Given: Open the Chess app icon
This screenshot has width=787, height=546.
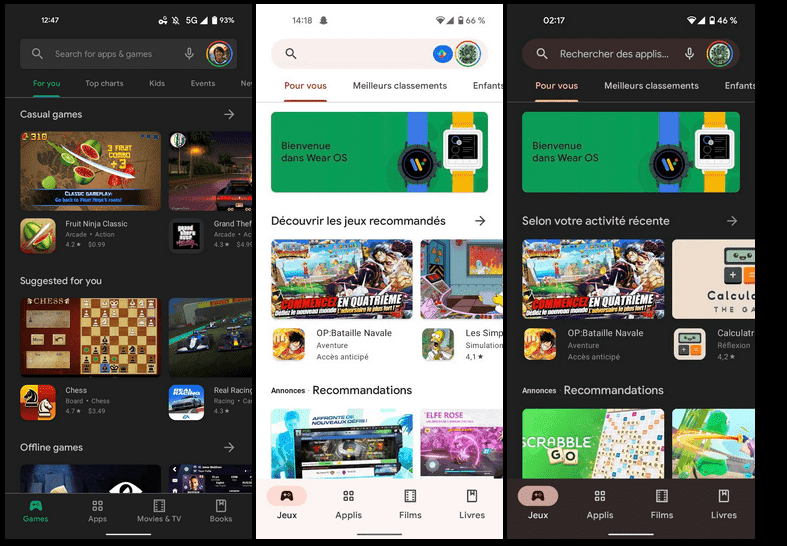Looking at the screenshot, I should tap(38, 402).
